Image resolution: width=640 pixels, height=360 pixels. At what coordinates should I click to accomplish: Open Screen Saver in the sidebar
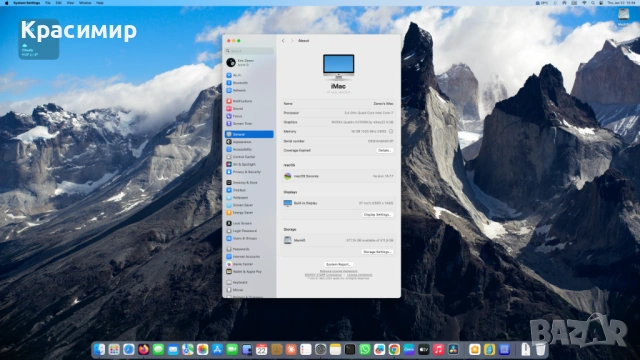tap(249, 205)
